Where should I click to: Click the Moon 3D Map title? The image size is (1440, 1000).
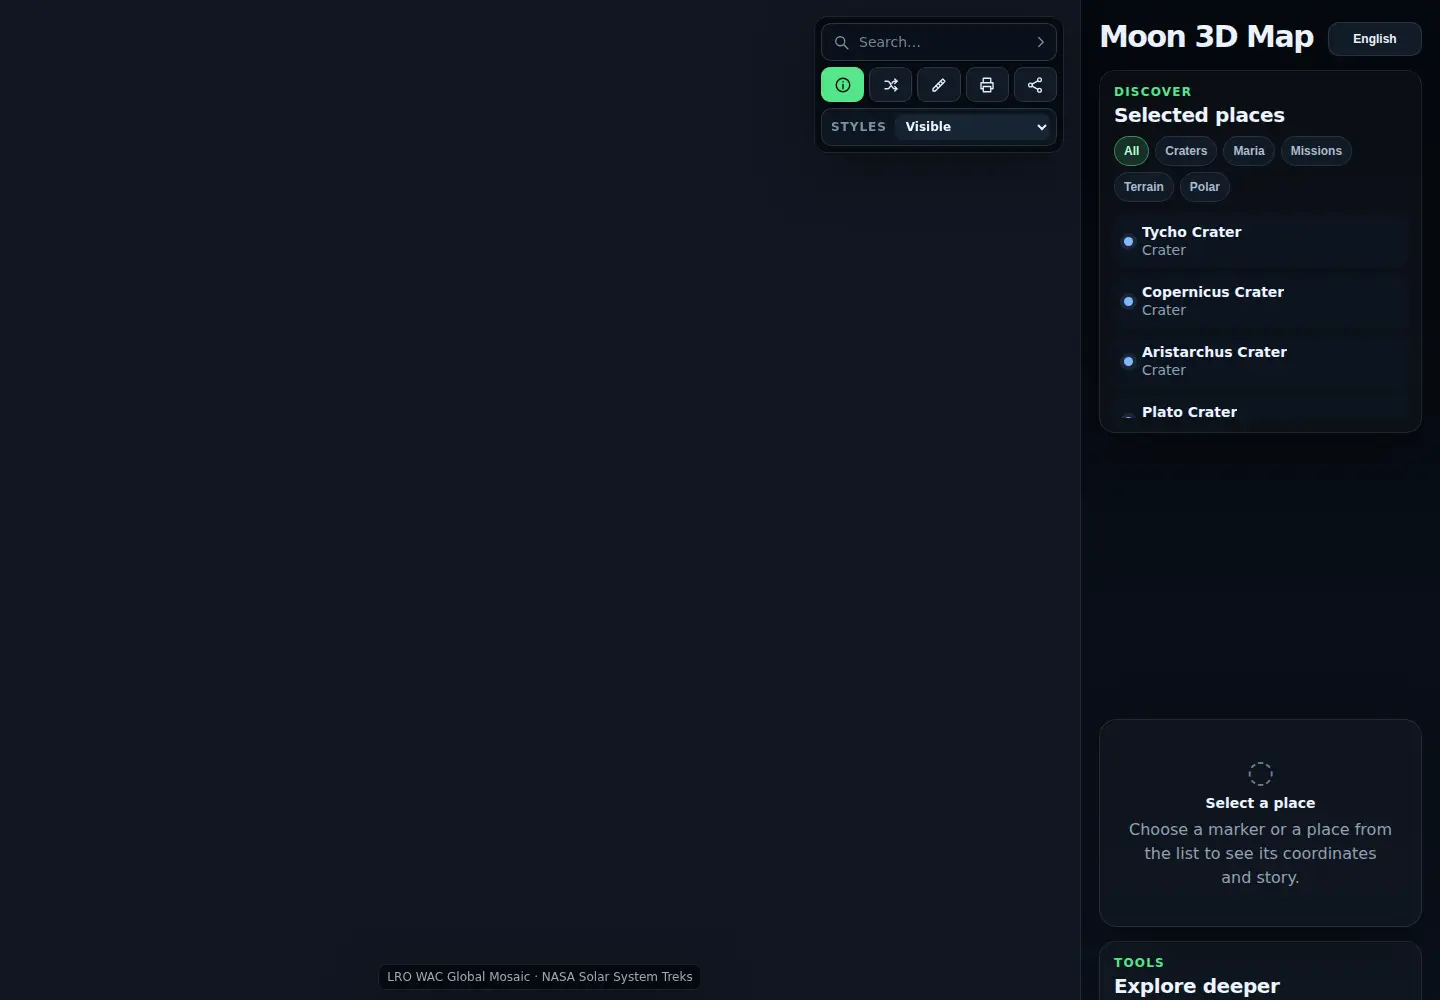[1206, 37]
